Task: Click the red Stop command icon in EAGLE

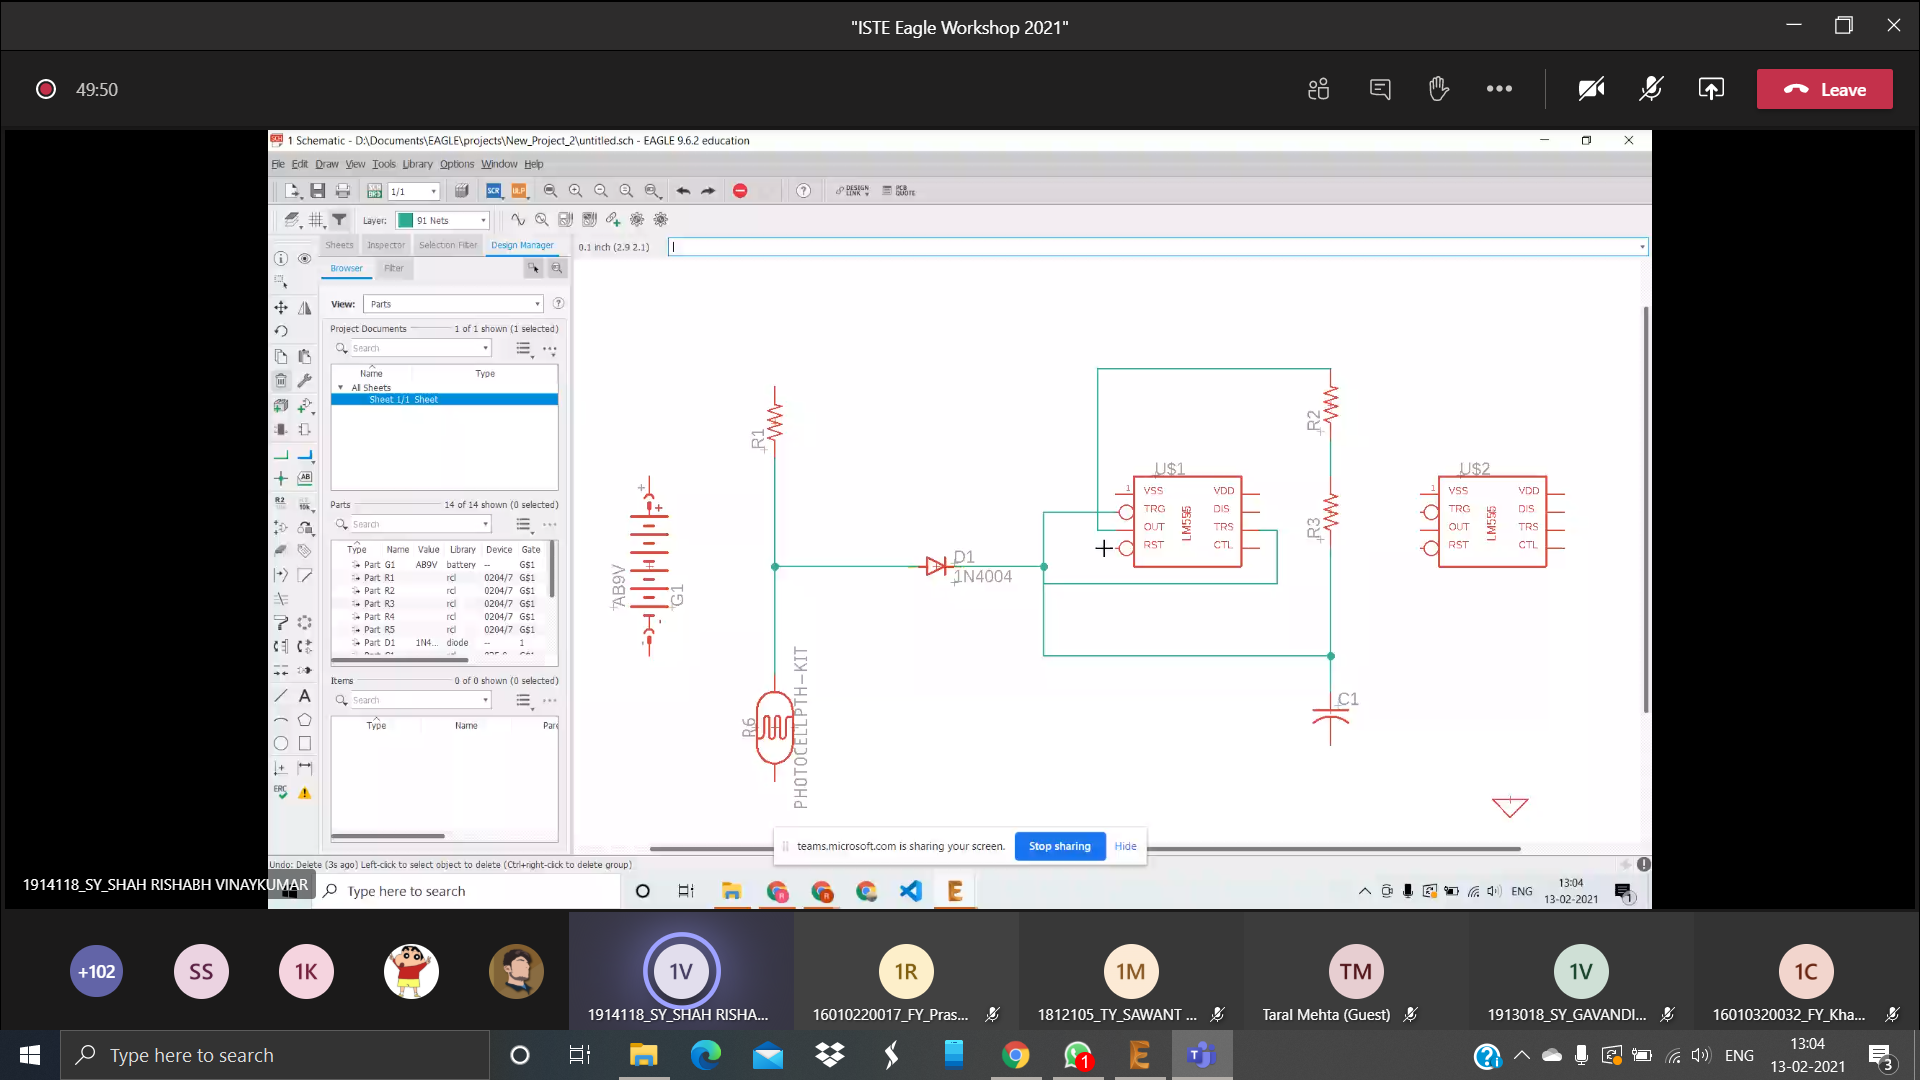Action: pos(740,191)
